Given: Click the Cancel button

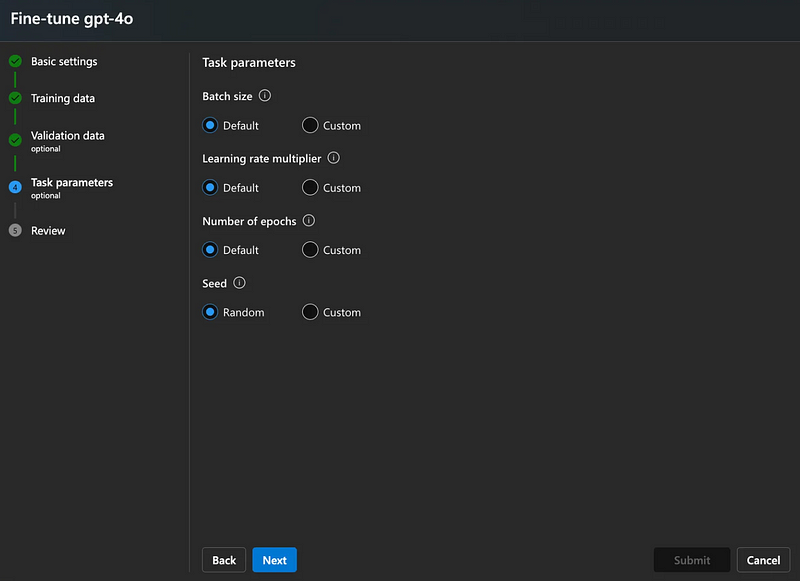Looking at the screenshot, I should [763, 560].
